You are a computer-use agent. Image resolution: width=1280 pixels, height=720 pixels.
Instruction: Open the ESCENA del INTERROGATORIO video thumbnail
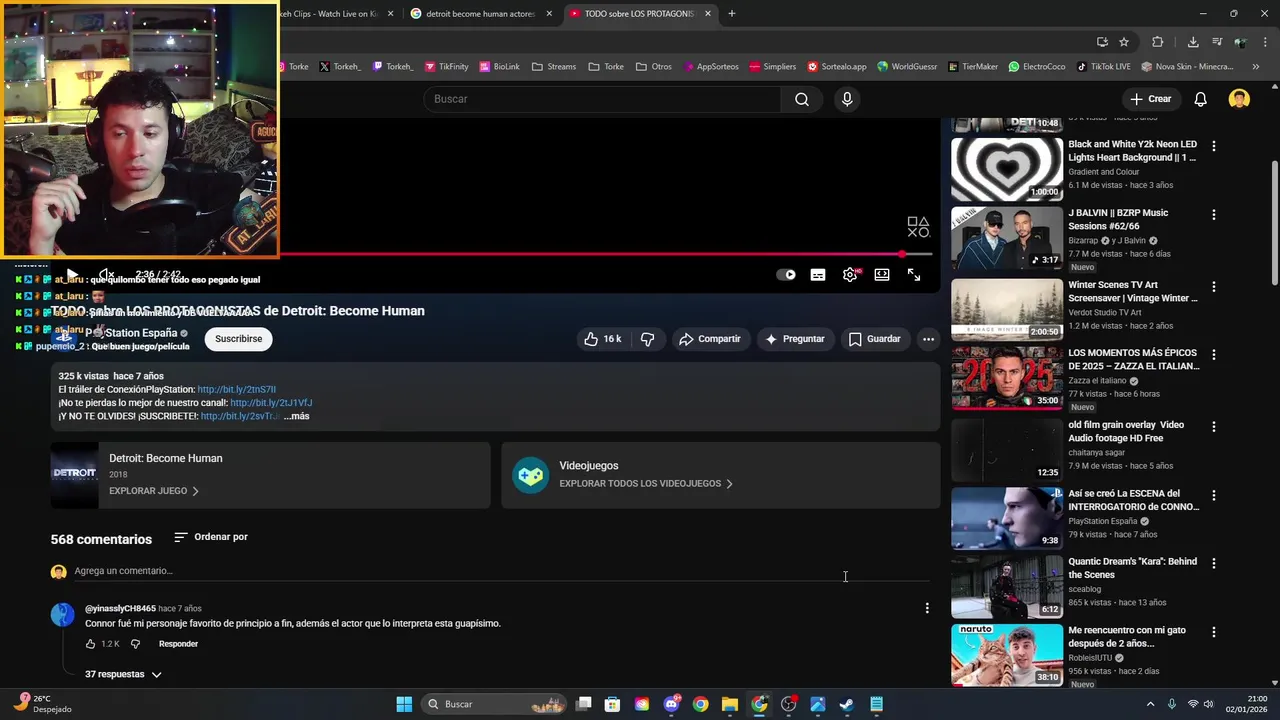point(1006,518)
